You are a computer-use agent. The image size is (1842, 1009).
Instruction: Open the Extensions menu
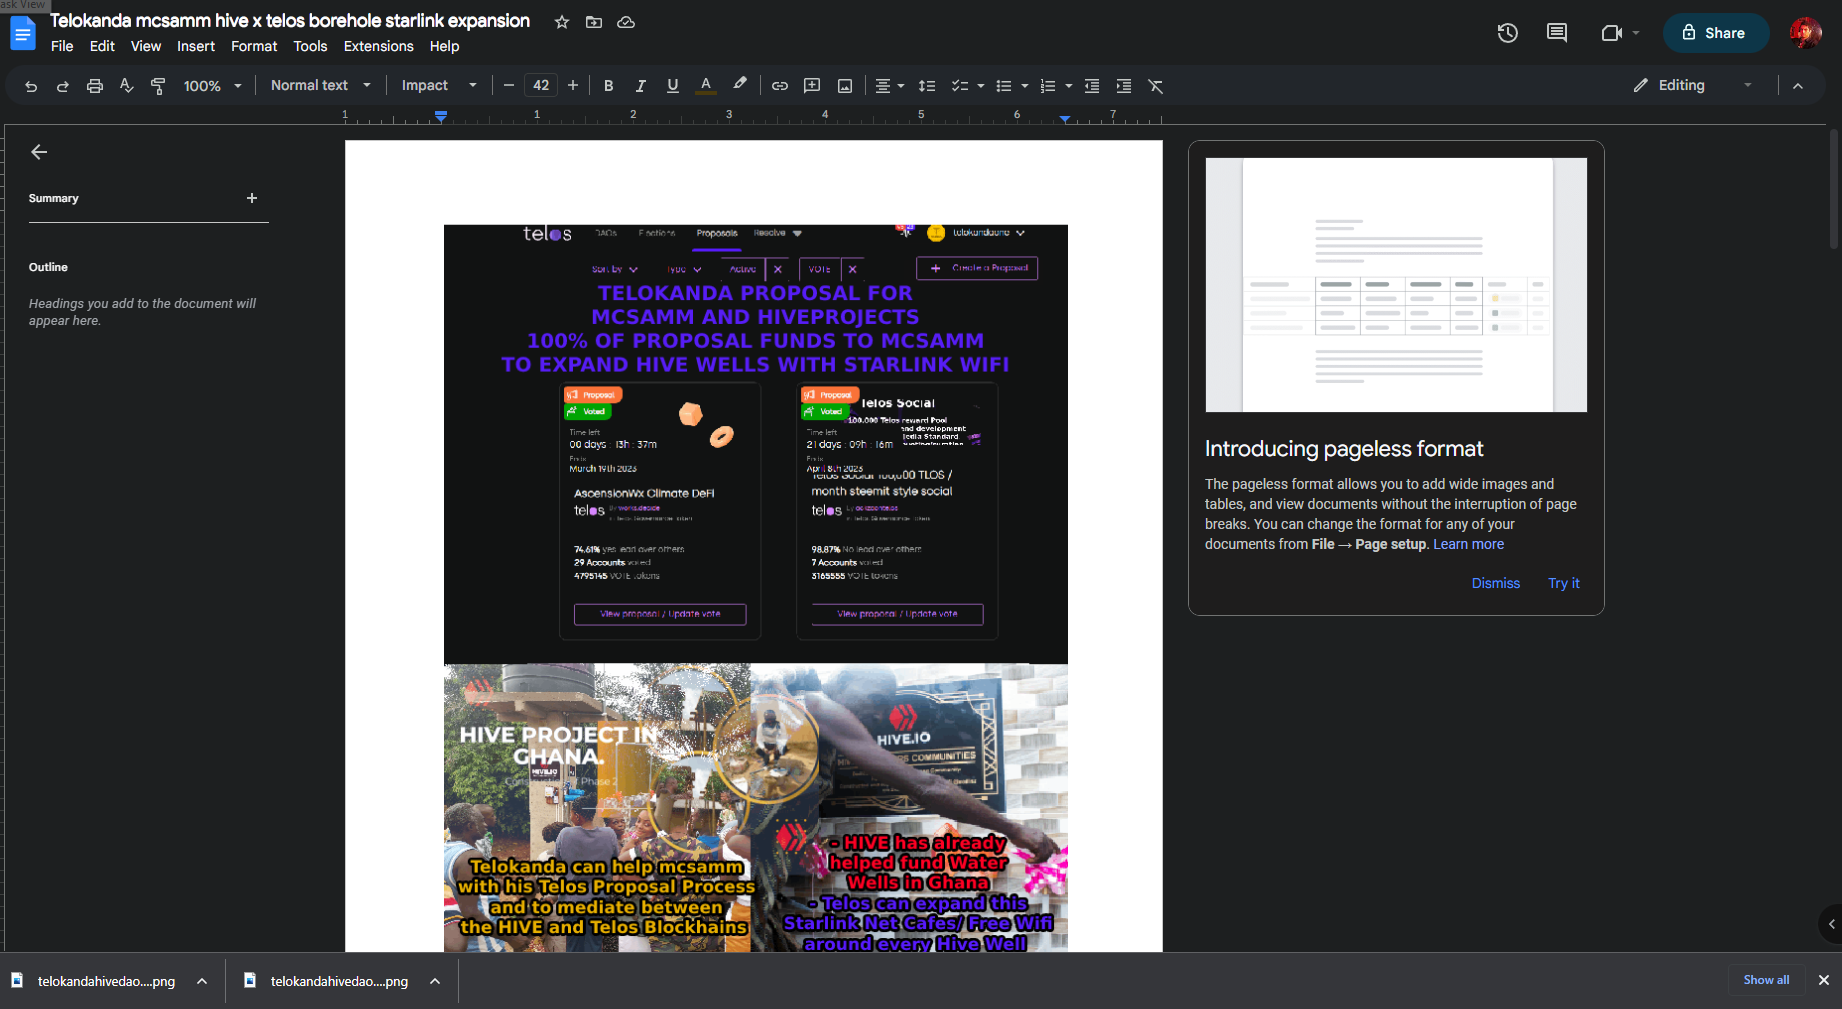coord(378,46)
